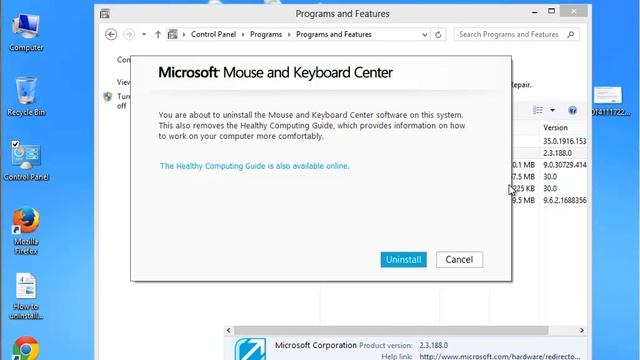The height and width of the screenshot is (360, 640).
Task: Click the horizontal scrollbar thumb
Action: point(391,330)
